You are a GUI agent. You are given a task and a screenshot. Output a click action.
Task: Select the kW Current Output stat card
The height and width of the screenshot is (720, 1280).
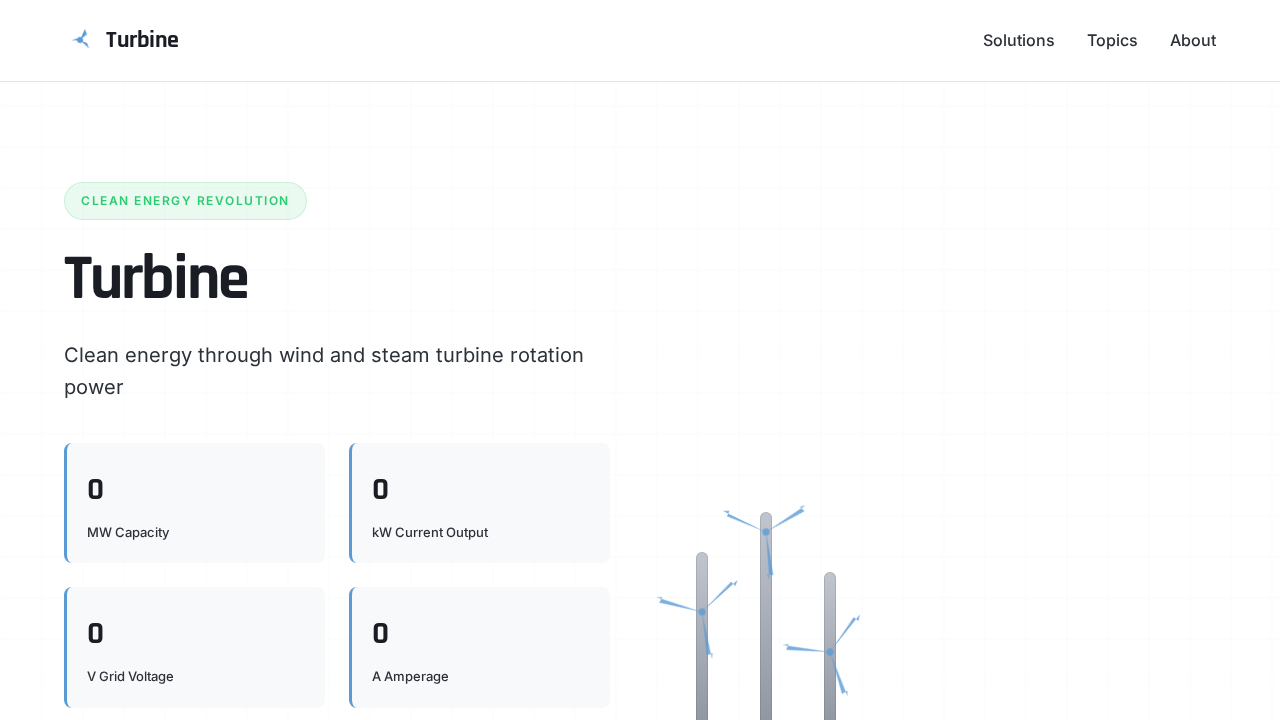480,503
